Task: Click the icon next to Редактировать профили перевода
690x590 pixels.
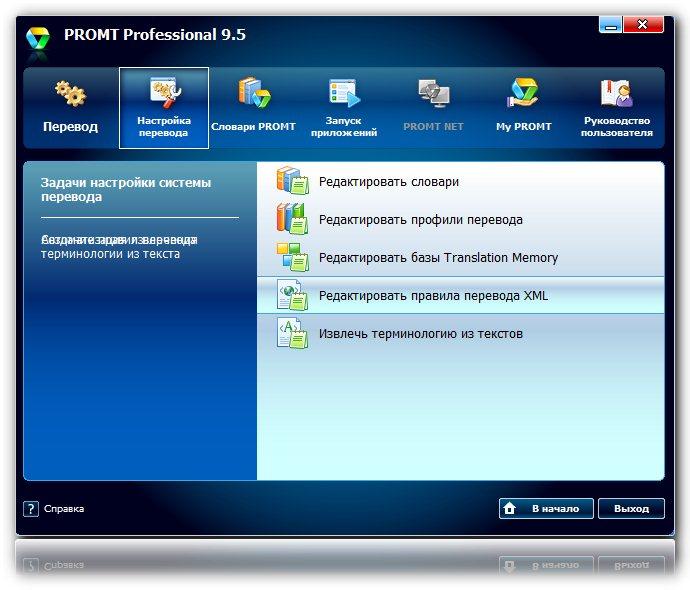Action: pos(292,219)
